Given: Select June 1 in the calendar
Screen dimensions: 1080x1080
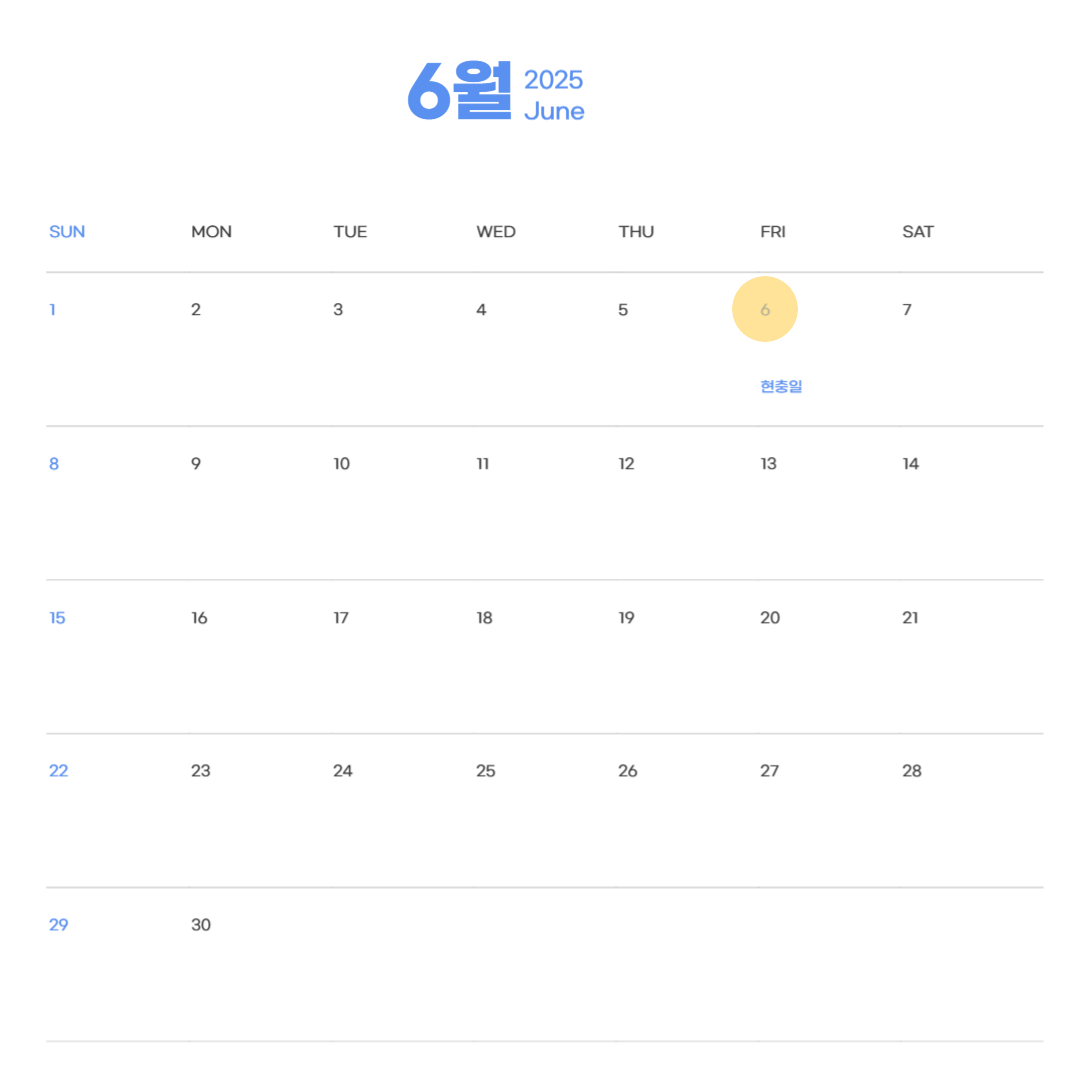Looking at the screenshot, I should pyautogui.click(x=52, y=310).
